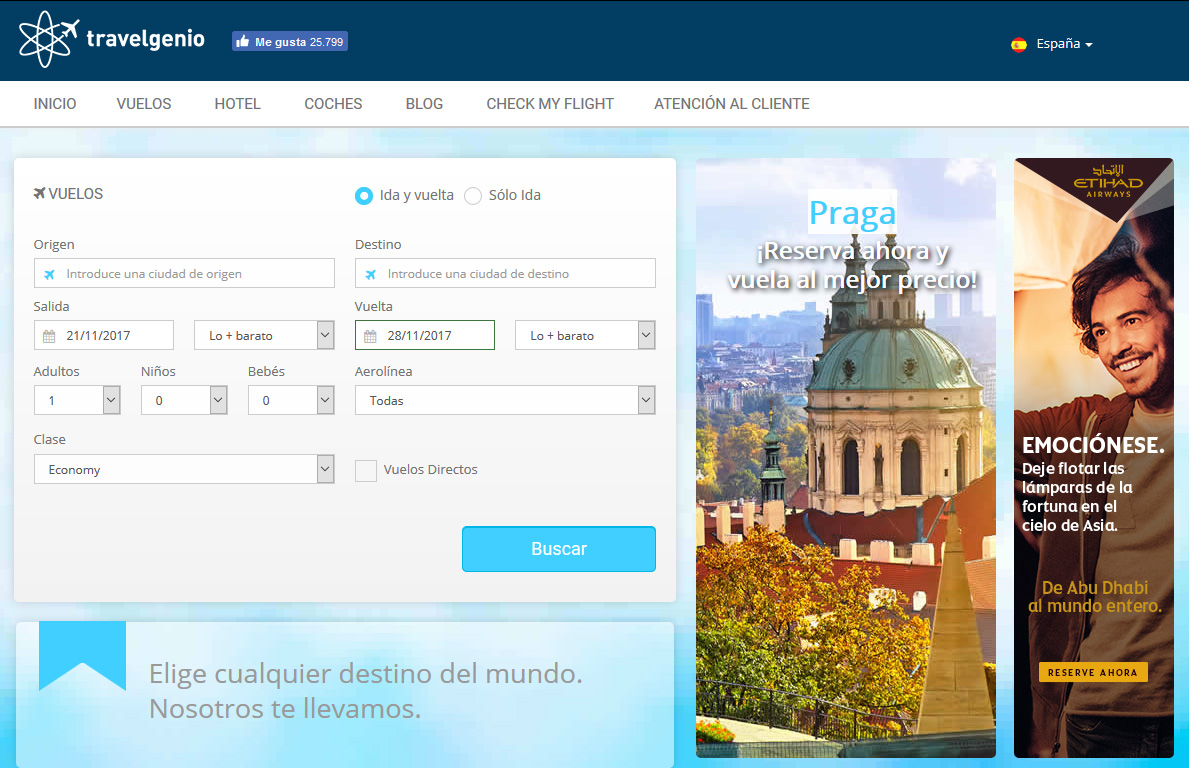This screenshot has width=1189, height=768.
Task: Open the HOTEL menu item
Action: click(237, 104)
